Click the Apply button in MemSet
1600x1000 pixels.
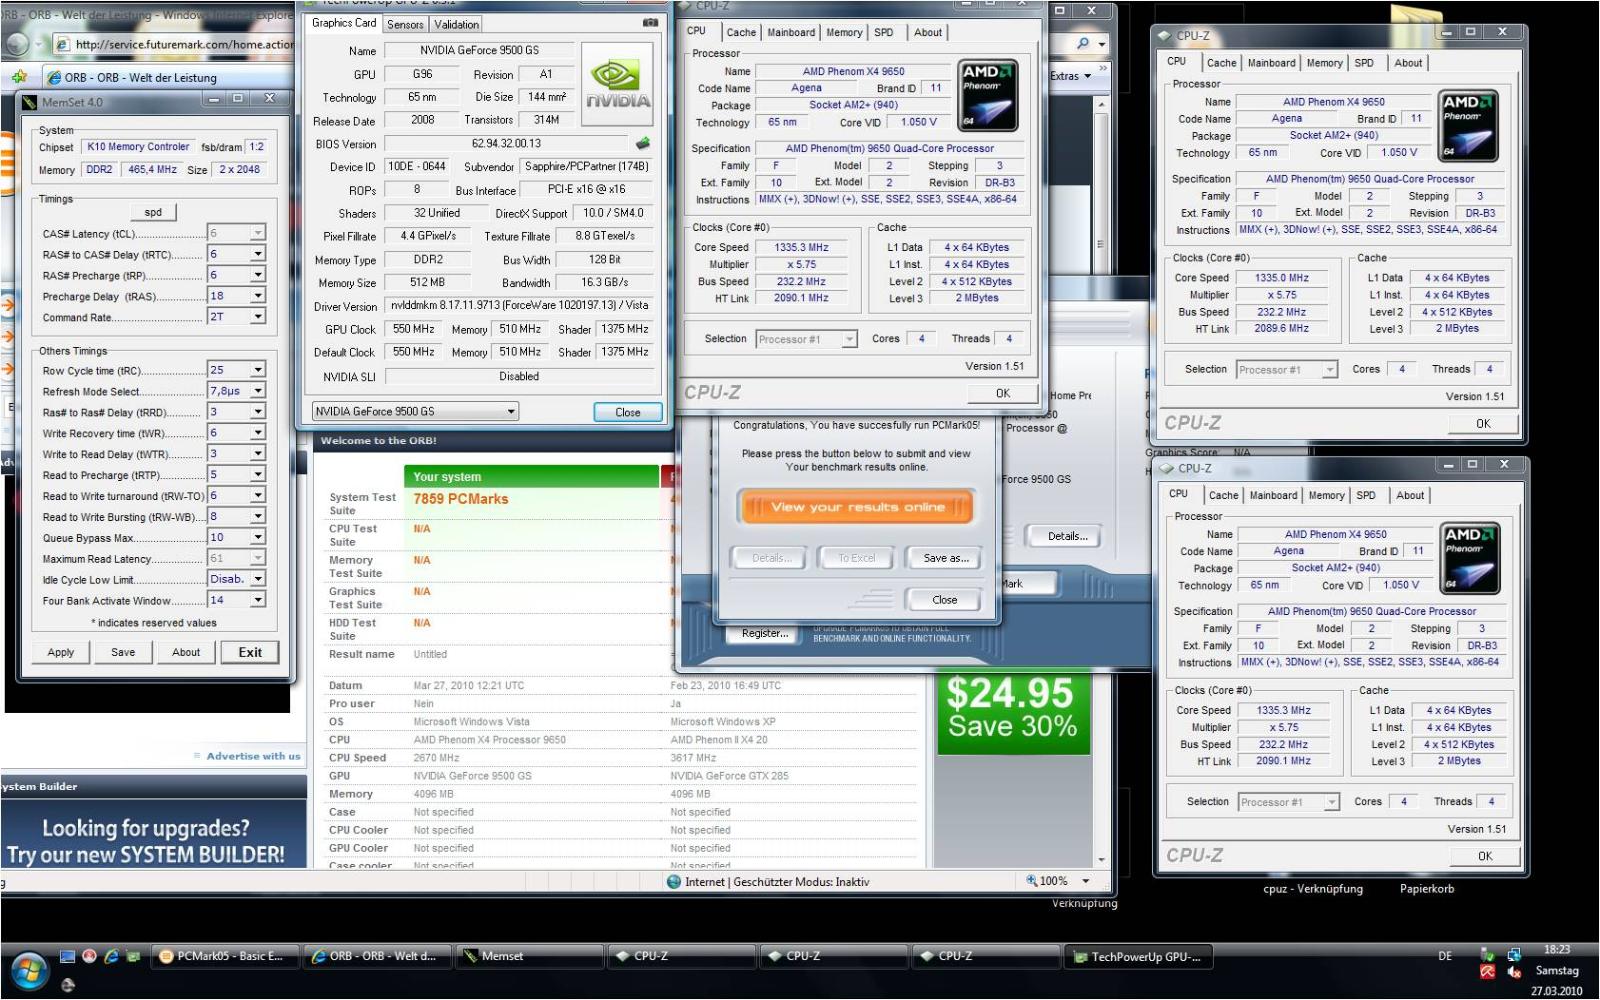(x=61, y=652)
